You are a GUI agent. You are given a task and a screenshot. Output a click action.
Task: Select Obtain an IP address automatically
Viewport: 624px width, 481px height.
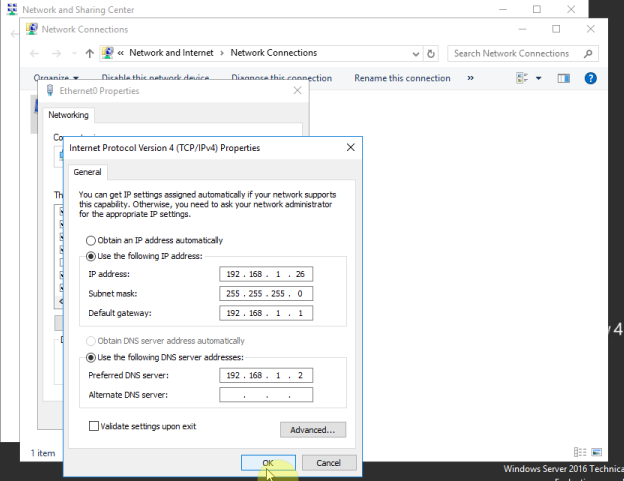(x=91, y=240)
